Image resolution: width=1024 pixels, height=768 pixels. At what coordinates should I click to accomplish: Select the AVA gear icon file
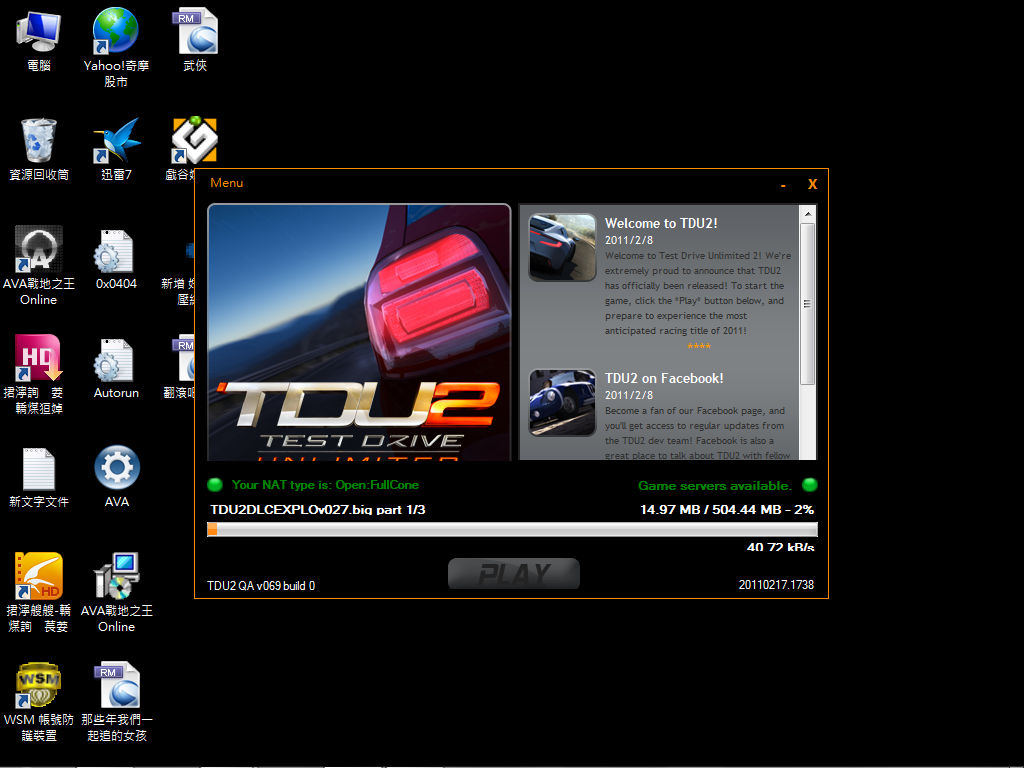point(116,469)
